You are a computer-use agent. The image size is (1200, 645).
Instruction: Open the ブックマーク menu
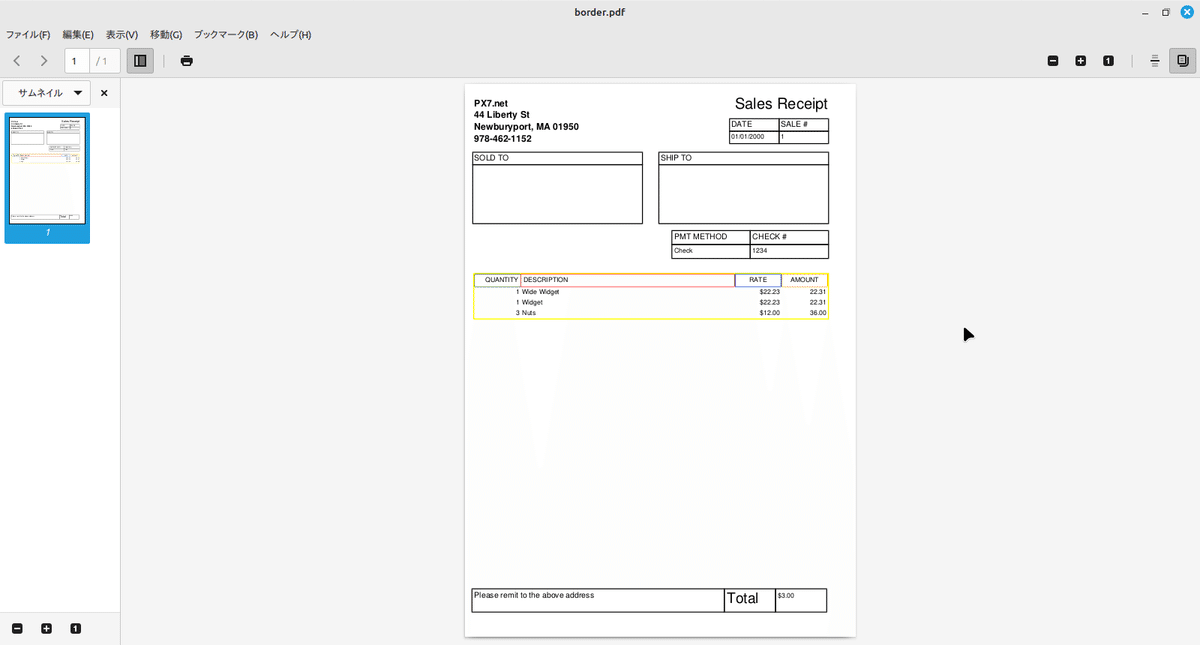(225, 34)
